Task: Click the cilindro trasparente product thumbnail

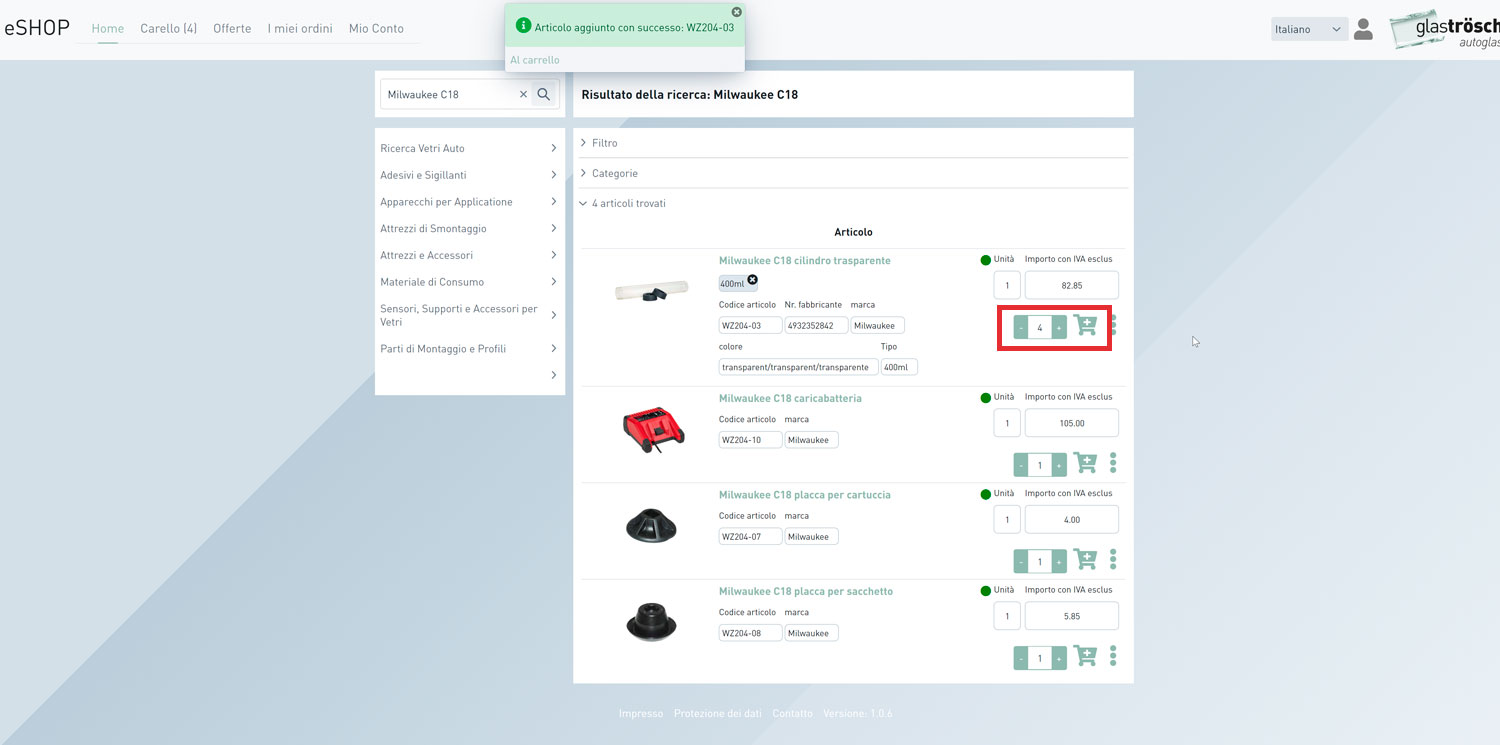Action: [651, 292]
